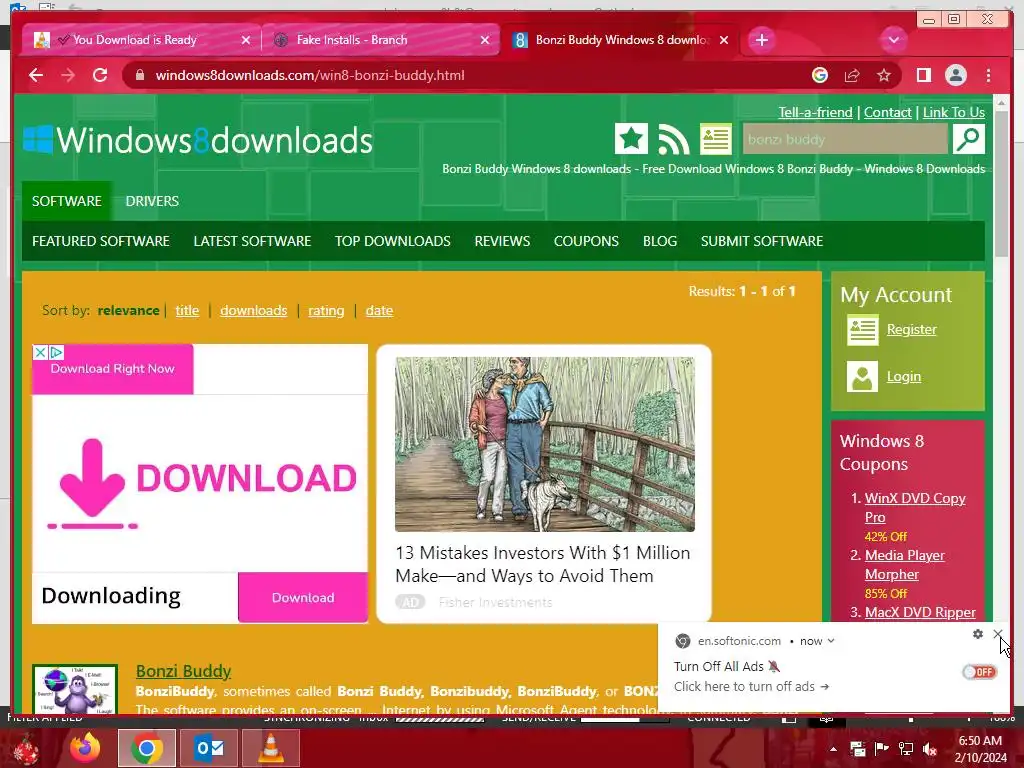The width and height of the screenshot is (1024, 768).
Task: Sort results by date
Action: [x=379, y=310]
